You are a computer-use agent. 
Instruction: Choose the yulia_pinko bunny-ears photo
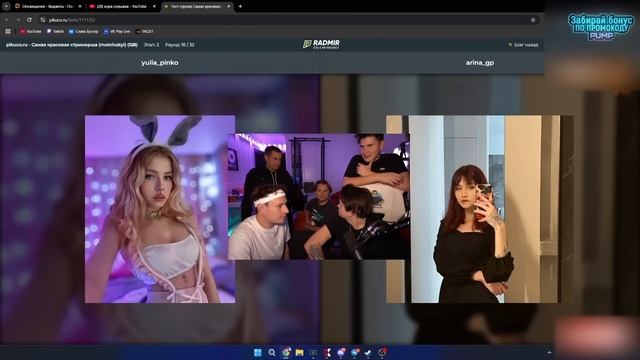[160, 209]
